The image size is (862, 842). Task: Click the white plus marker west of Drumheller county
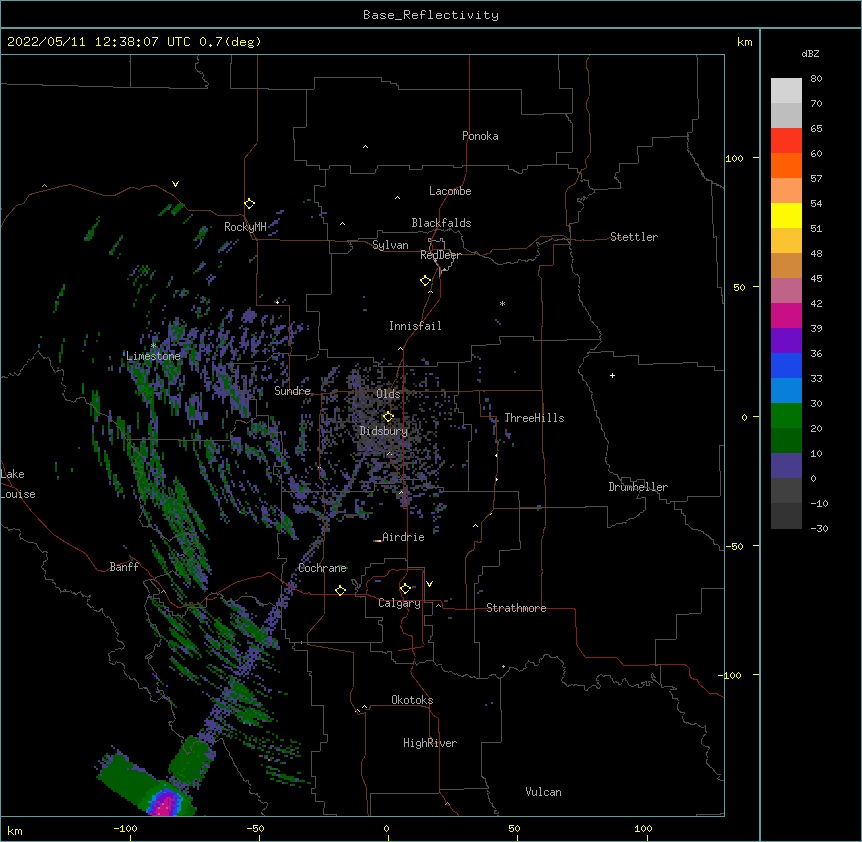pyautogui.click(x=612, y=375)
